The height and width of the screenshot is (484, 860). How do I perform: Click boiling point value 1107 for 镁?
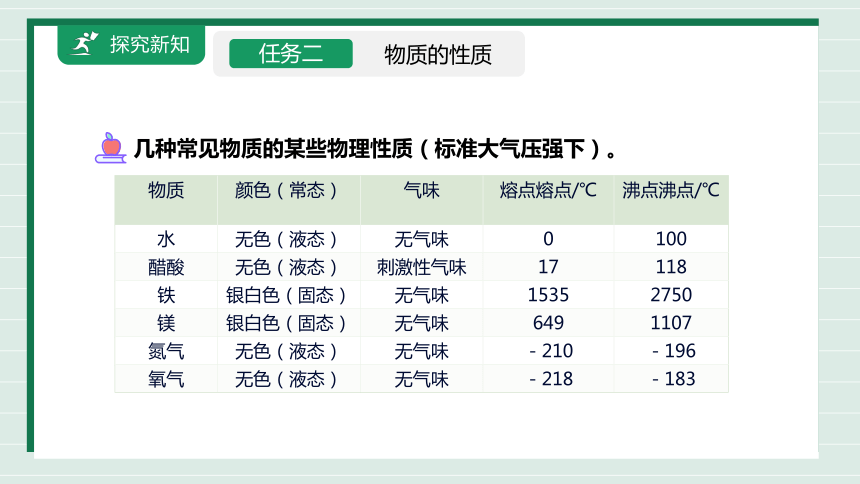tap(671, 323)
